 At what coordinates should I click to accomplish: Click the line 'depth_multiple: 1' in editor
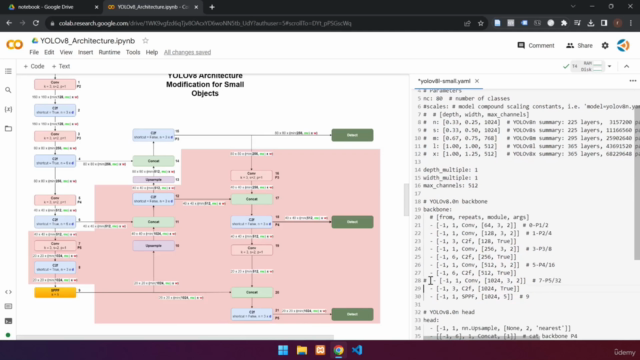point(450,170)
